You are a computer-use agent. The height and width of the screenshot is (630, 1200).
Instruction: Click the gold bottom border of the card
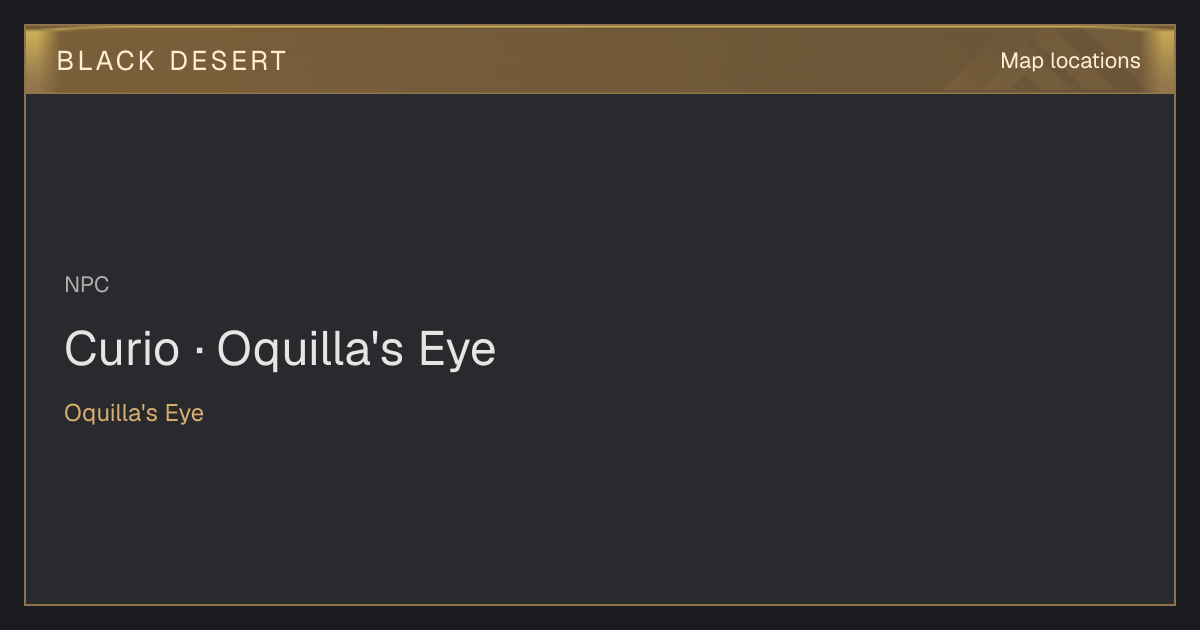coord(600,604)
